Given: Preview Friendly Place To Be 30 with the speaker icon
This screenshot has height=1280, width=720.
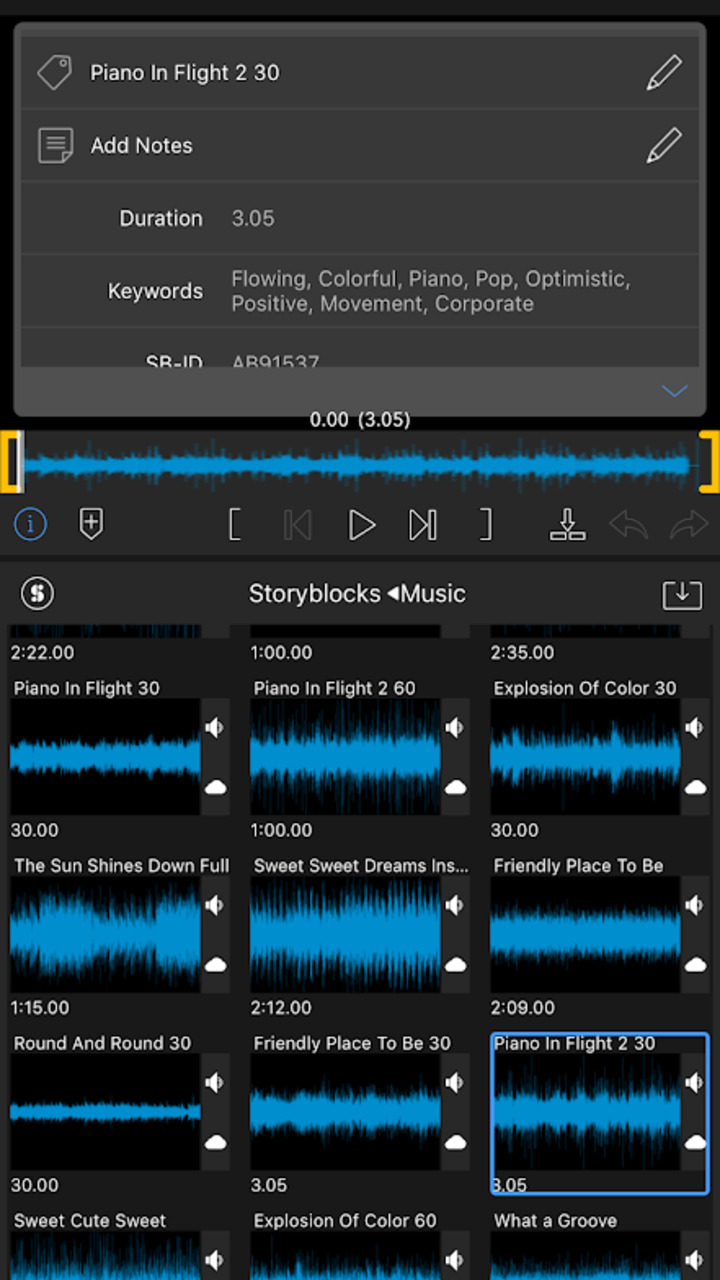Looking at the screenshot, I should point(455,1082).
